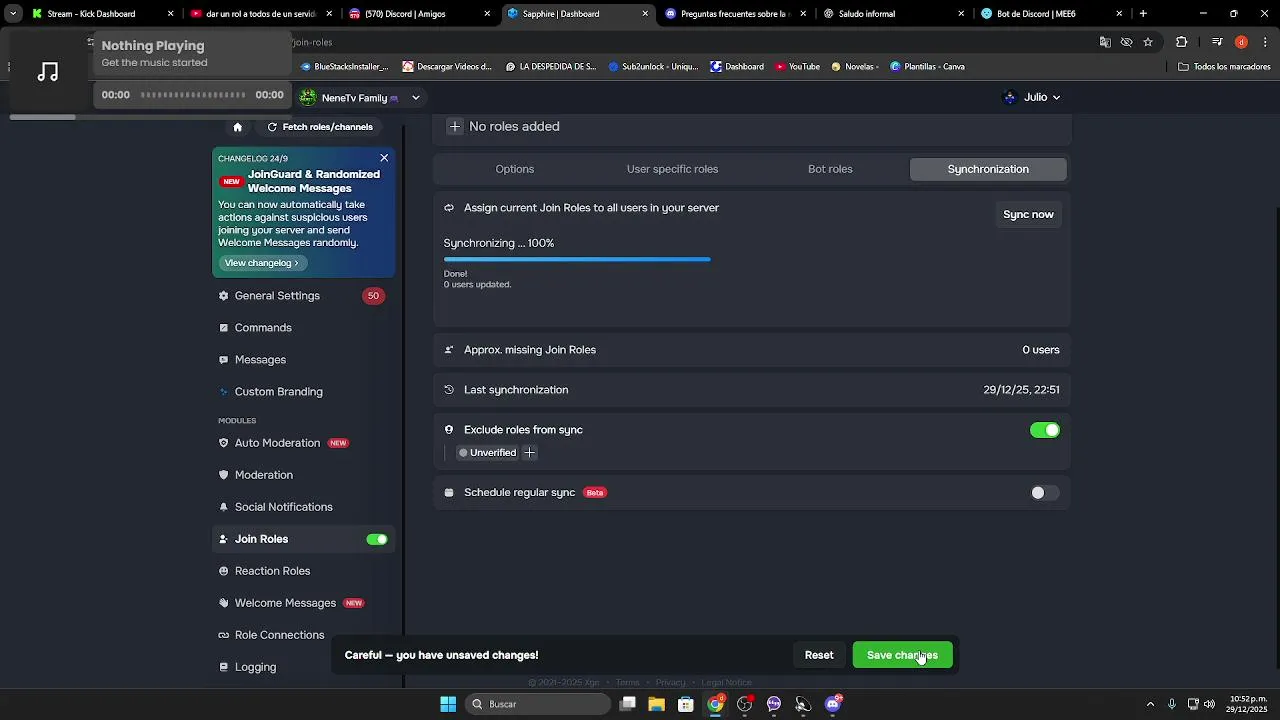Open the Custom Branding sidebar icon
The width and height of the screenshot is (1280, 720).
click(224, 392)
